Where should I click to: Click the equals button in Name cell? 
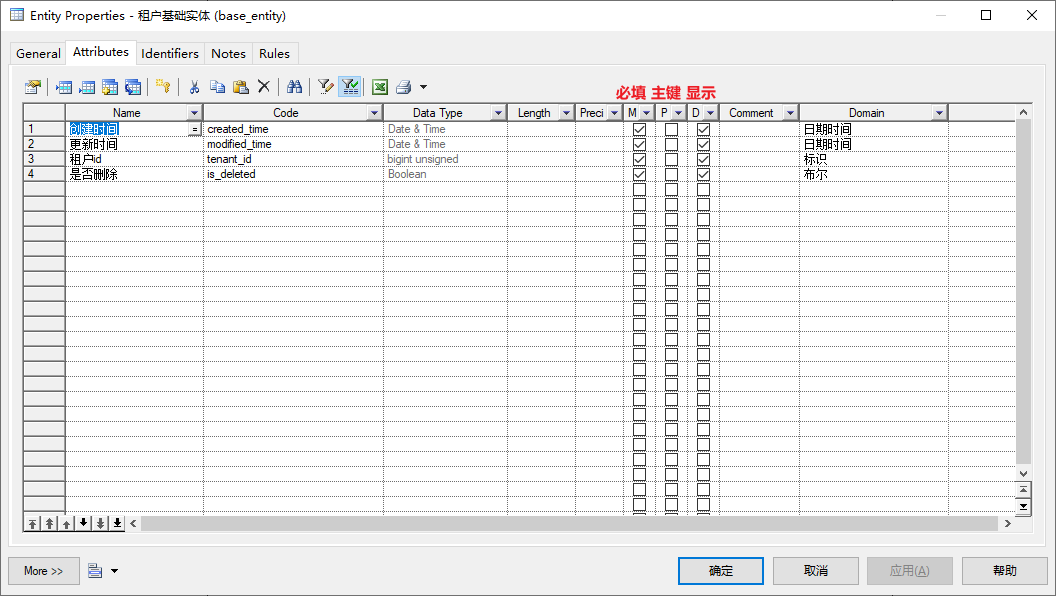point(195,129)
